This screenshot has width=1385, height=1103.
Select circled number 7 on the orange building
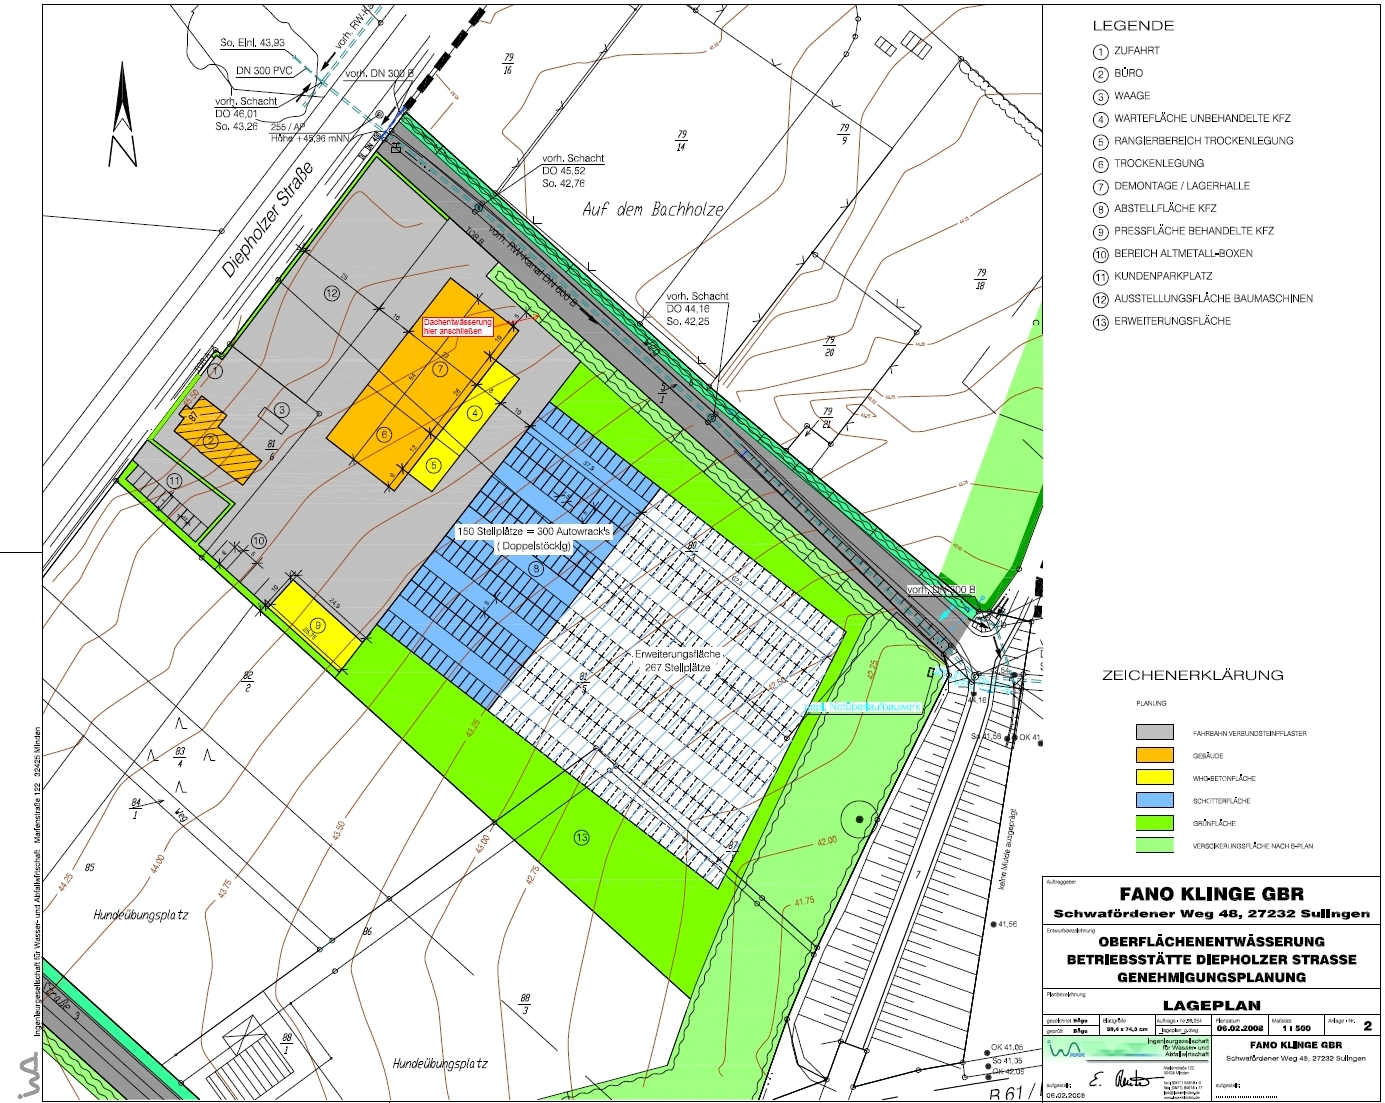click(x=440, y=369)
